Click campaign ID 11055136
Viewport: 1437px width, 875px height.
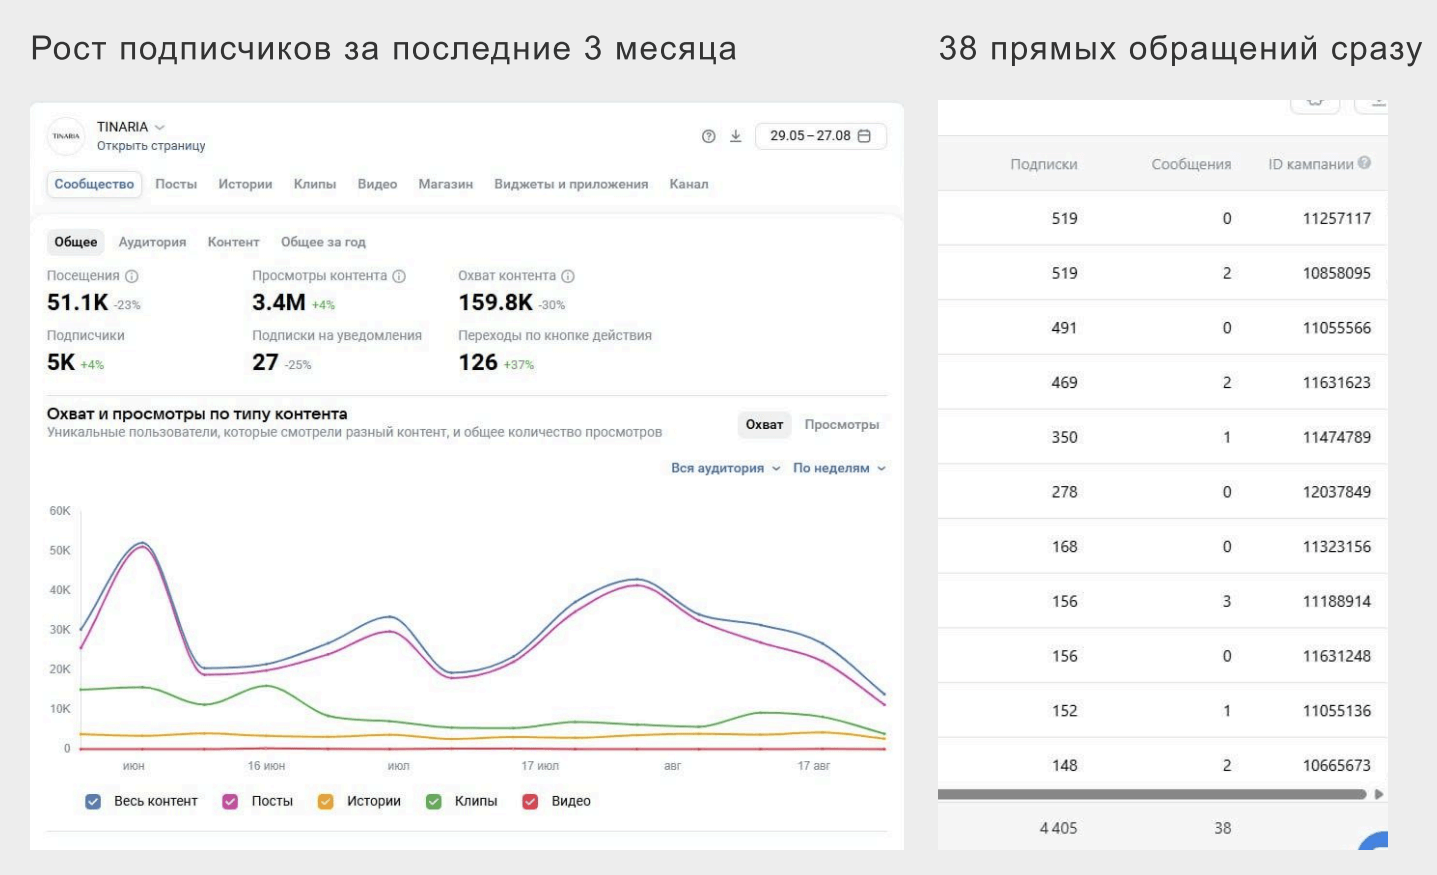[x=1336, y=711]
